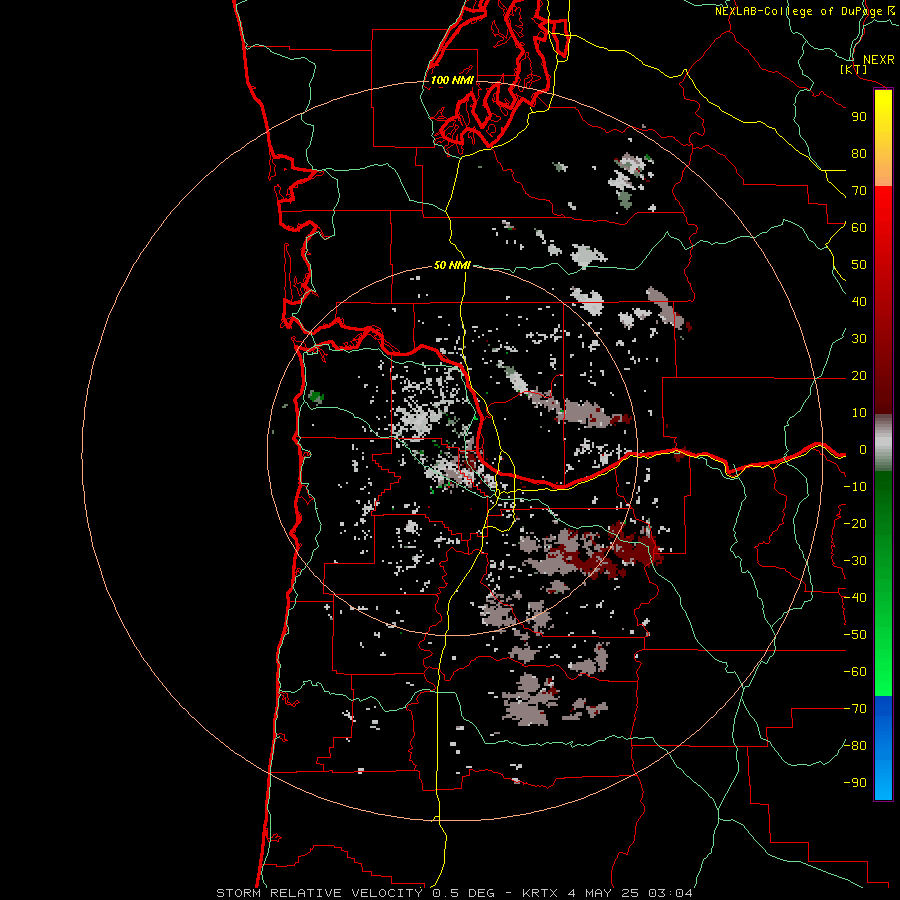
Task: Select the 60 value on the velocity scale
Action: [x=859, y=227]
